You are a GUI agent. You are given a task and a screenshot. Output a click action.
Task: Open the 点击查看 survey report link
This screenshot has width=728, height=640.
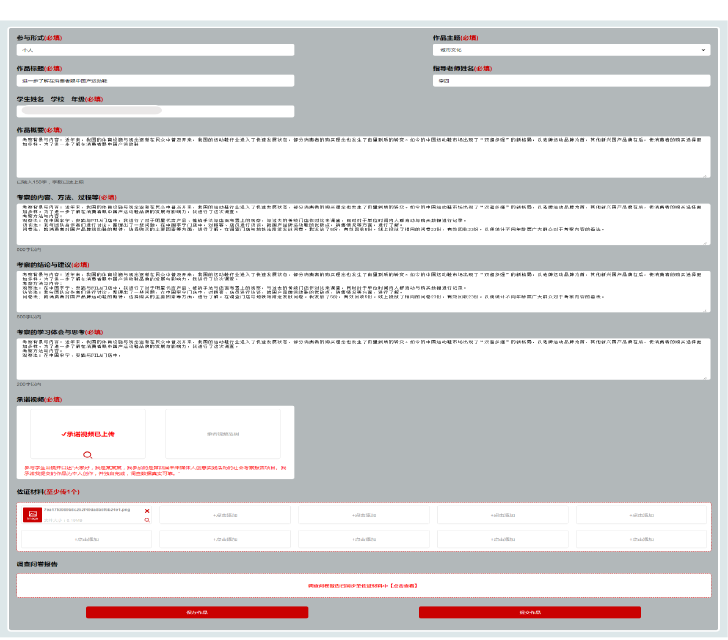(363, 585)
